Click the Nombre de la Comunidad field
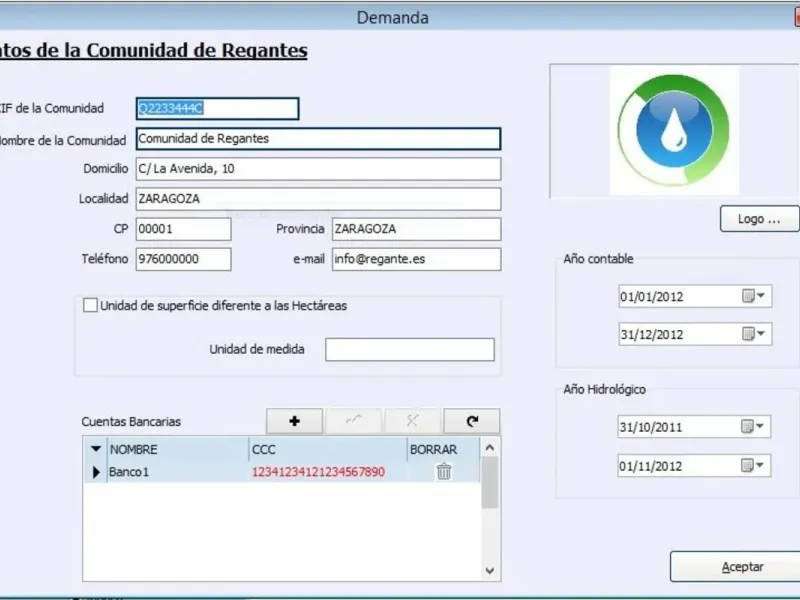The image size is (800, 600). (318, 139)
